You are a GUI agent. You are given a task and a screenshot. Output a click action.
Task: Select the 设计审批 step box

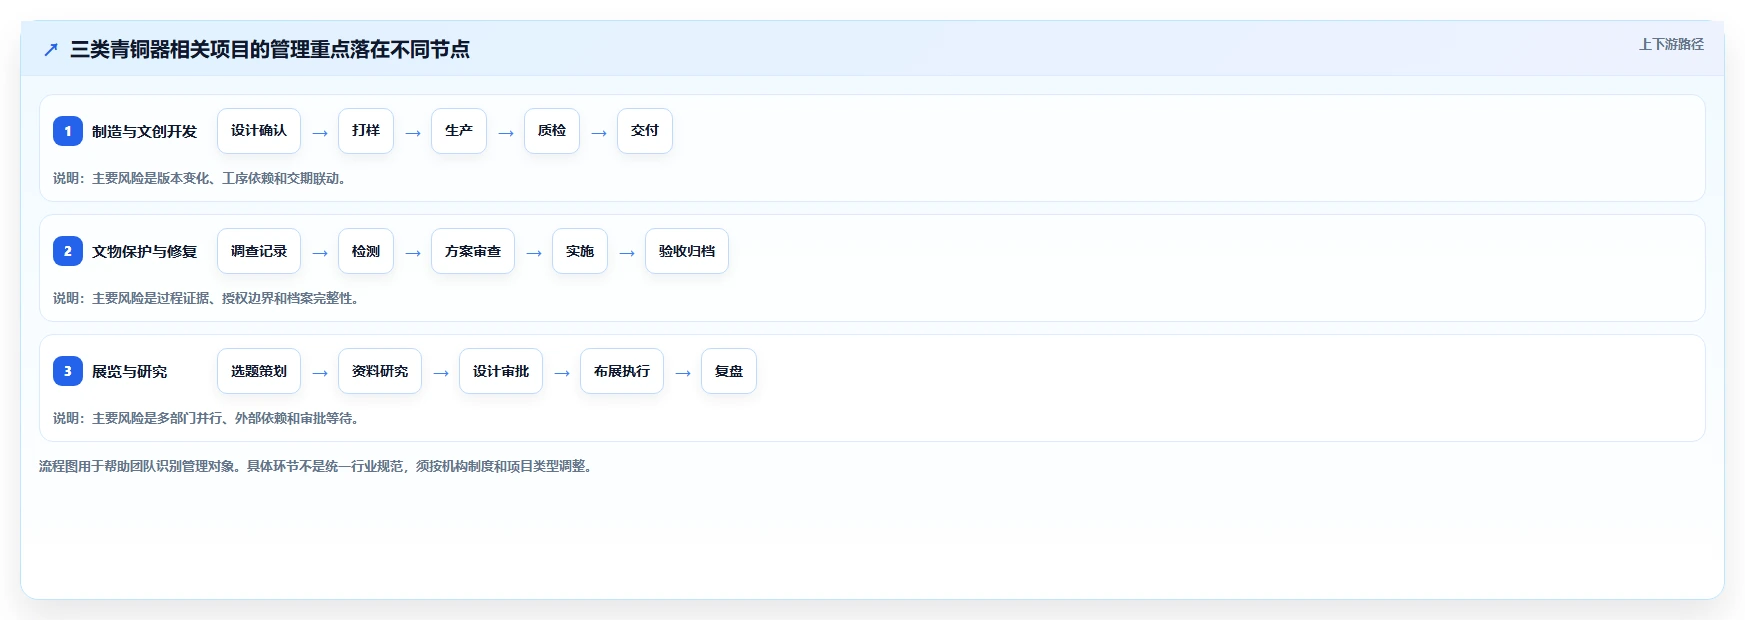(501, 371)
